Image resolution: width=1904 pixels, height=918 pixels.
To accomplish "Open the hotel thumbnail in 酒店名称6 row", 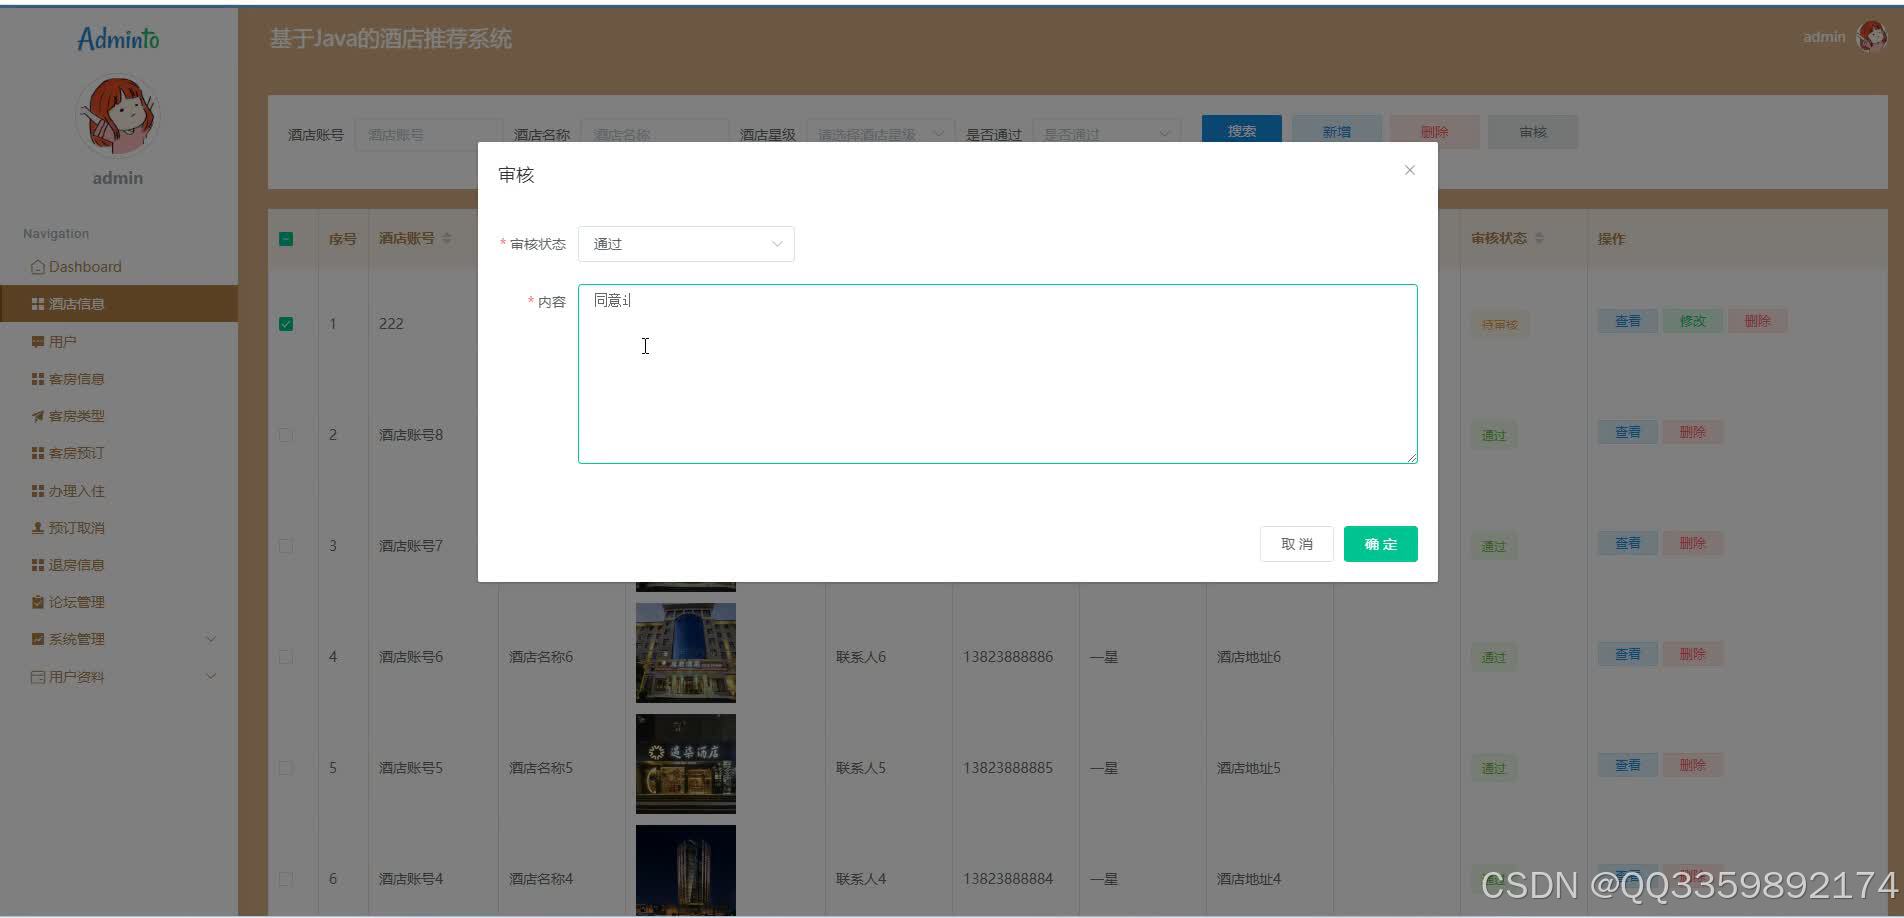I will tap(686, 653).
